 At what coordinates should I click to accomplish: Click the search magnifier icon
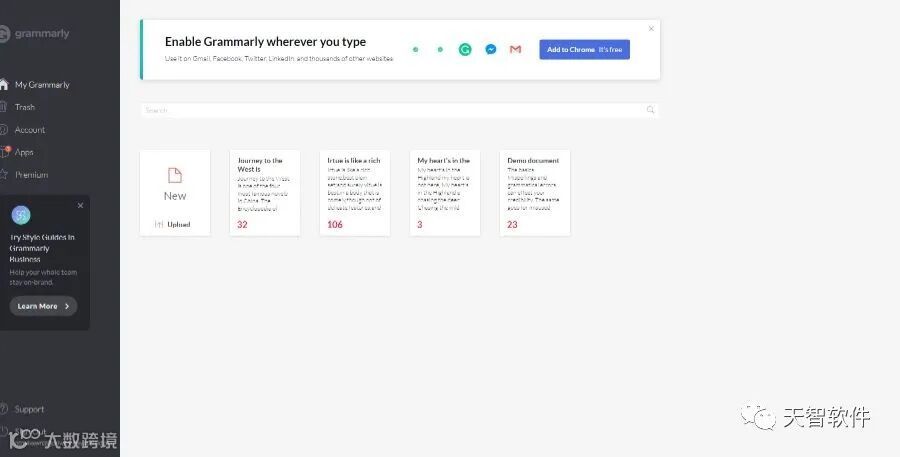[650, 110]
